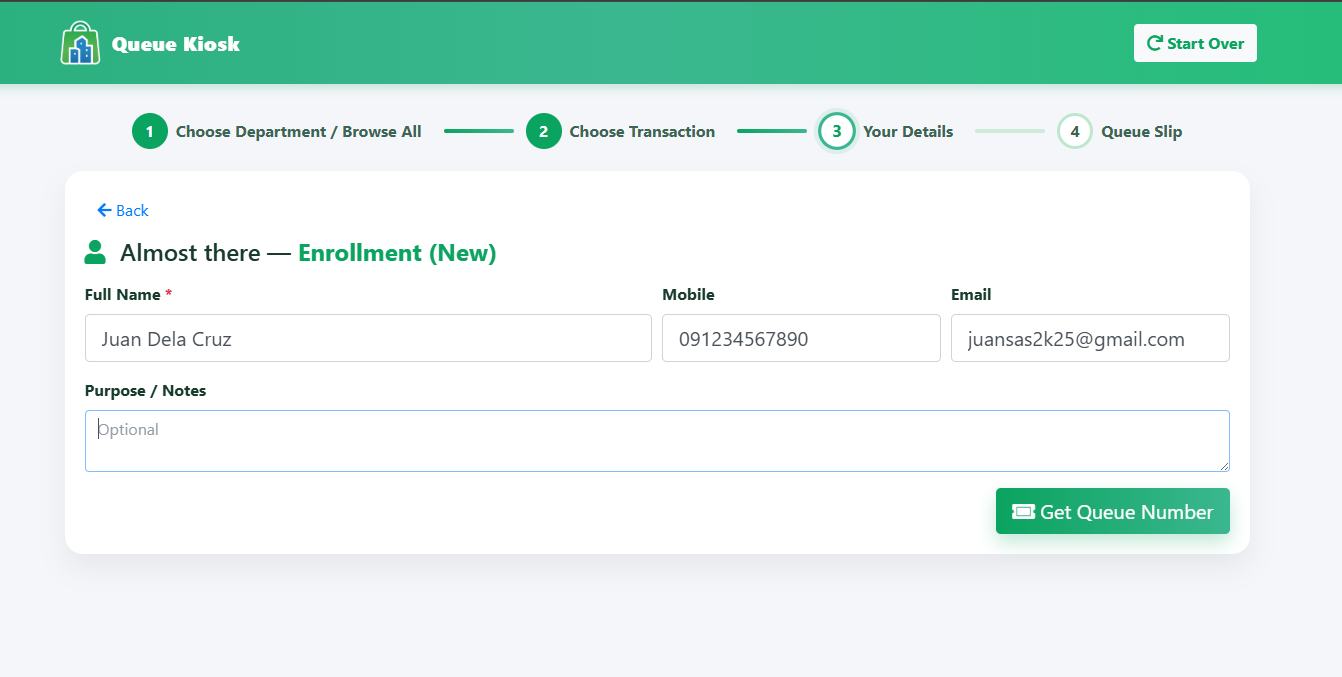Click the Queue Kiosk title text

176,44
